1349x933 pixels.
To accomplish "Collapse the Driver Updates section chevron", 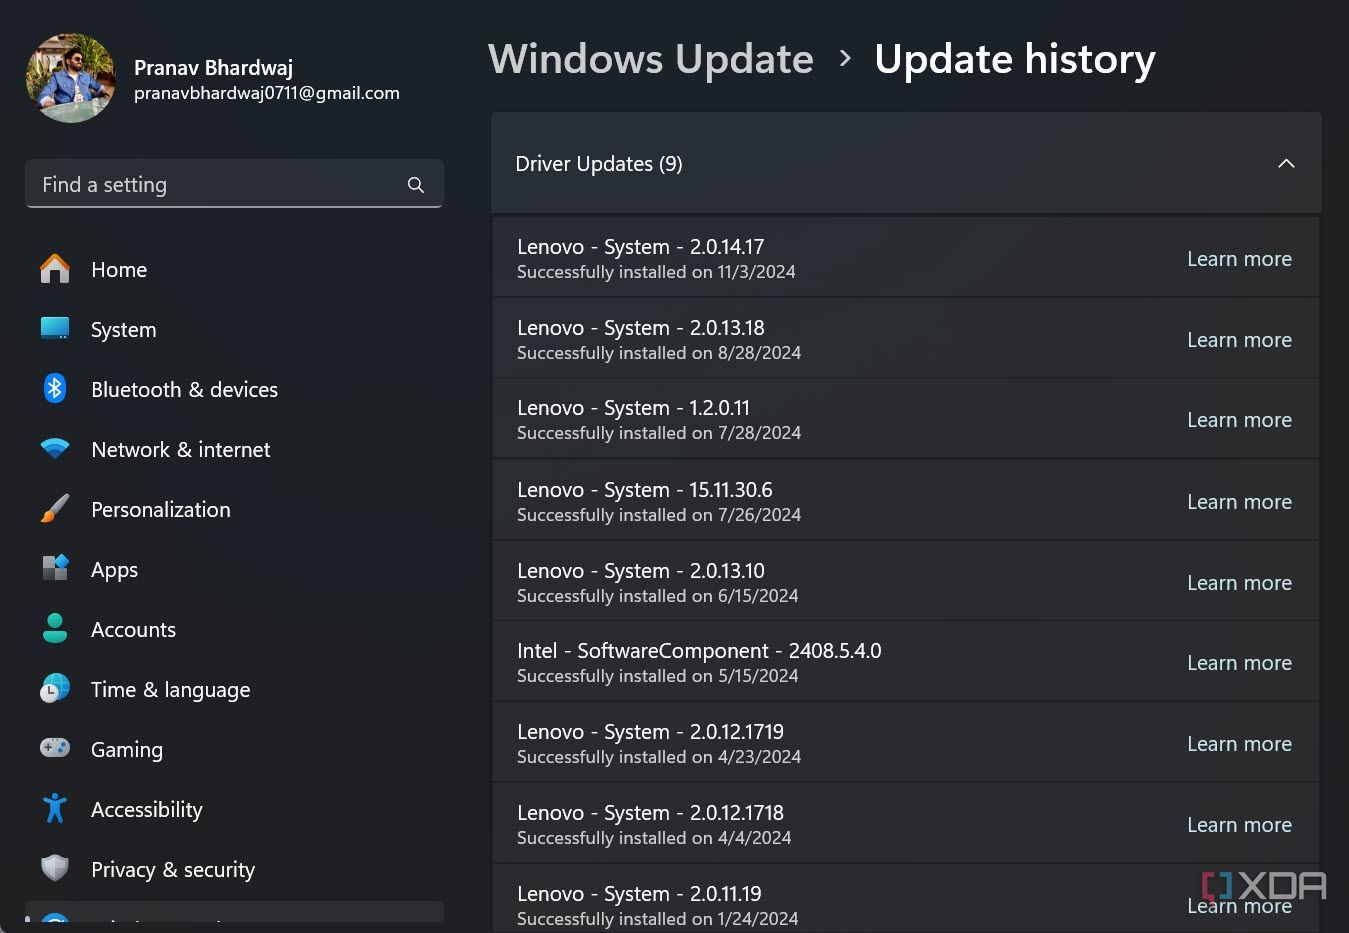I will (x=1286, y=163).
